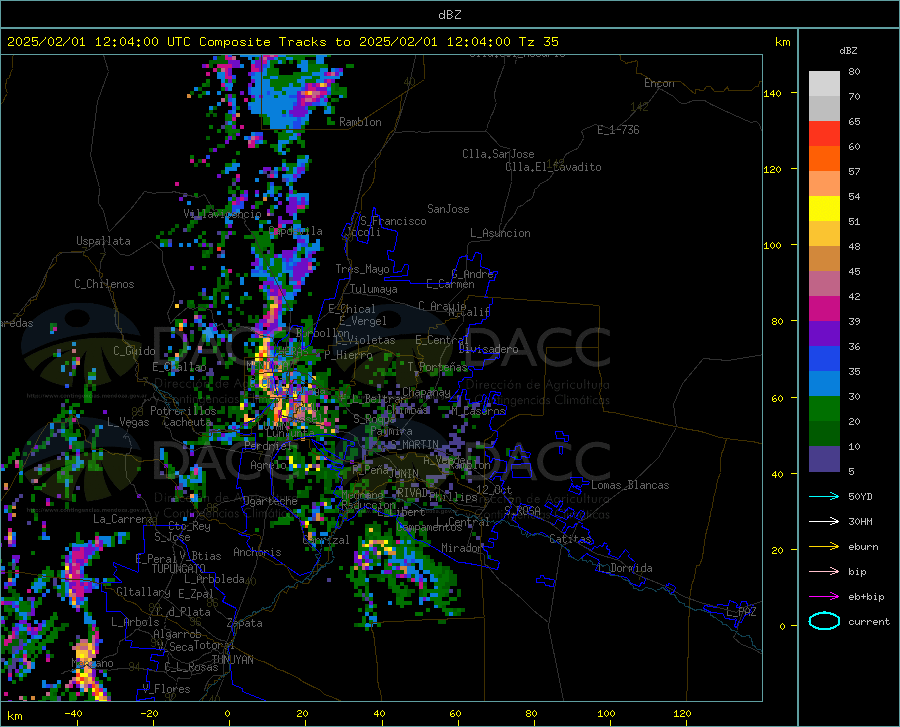This screenshot has height=727, width=900.
Task: Click the white 30HM arrow legend icon
Action: tap(824, 521)
